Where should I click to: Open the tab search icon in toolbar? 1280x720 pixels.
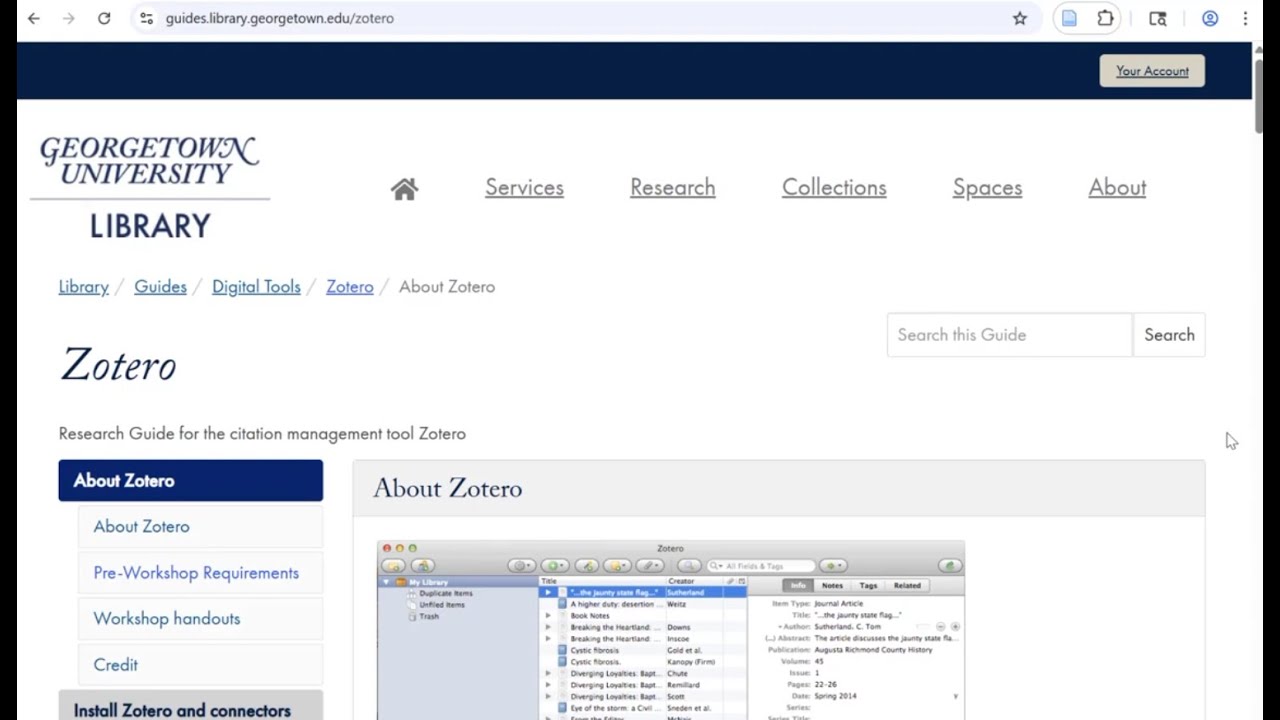[1158, 18]
